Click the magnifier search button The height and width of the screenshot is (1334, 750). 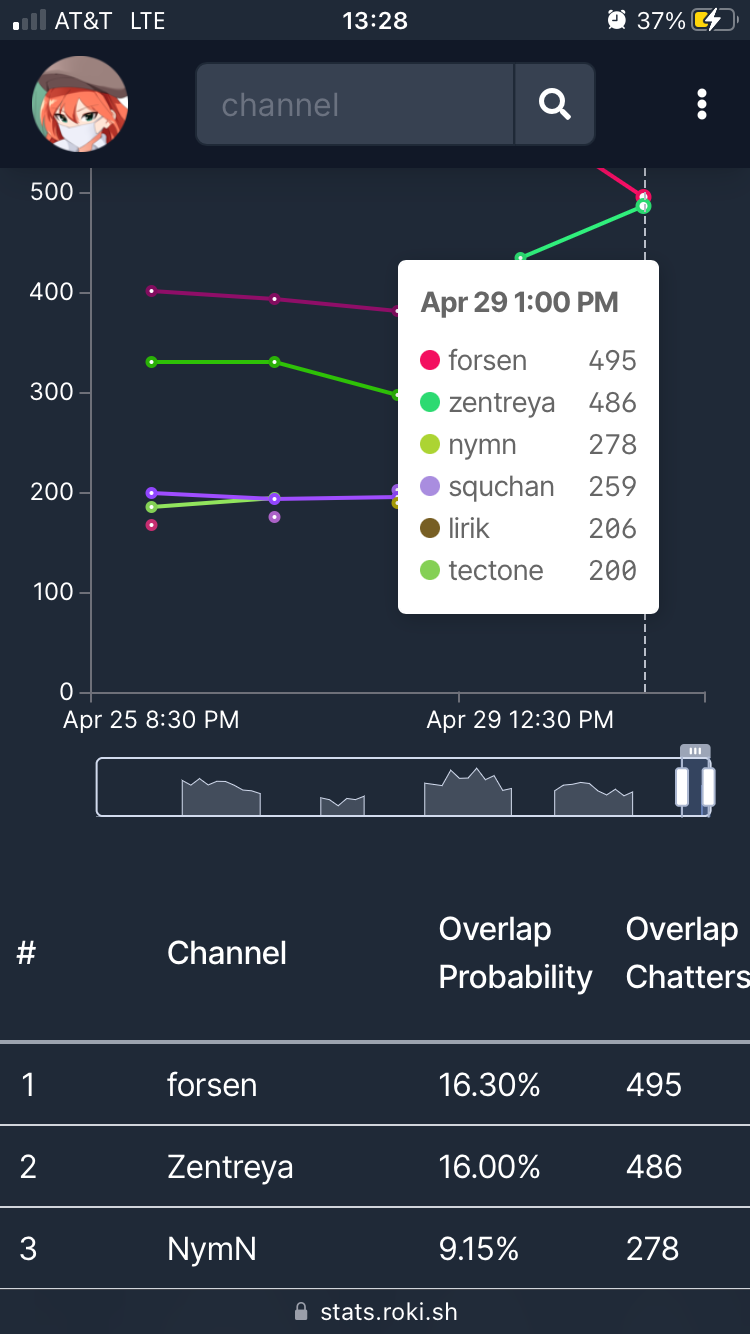tap(554, 104)
